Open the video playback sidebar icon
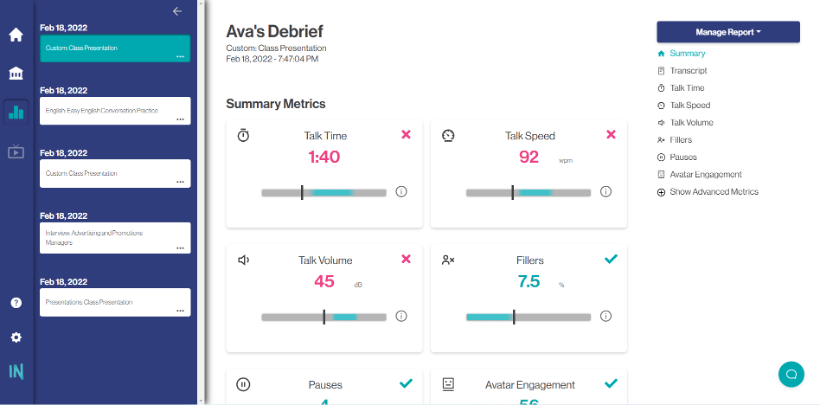820x406 pixels. click(16, 152)
